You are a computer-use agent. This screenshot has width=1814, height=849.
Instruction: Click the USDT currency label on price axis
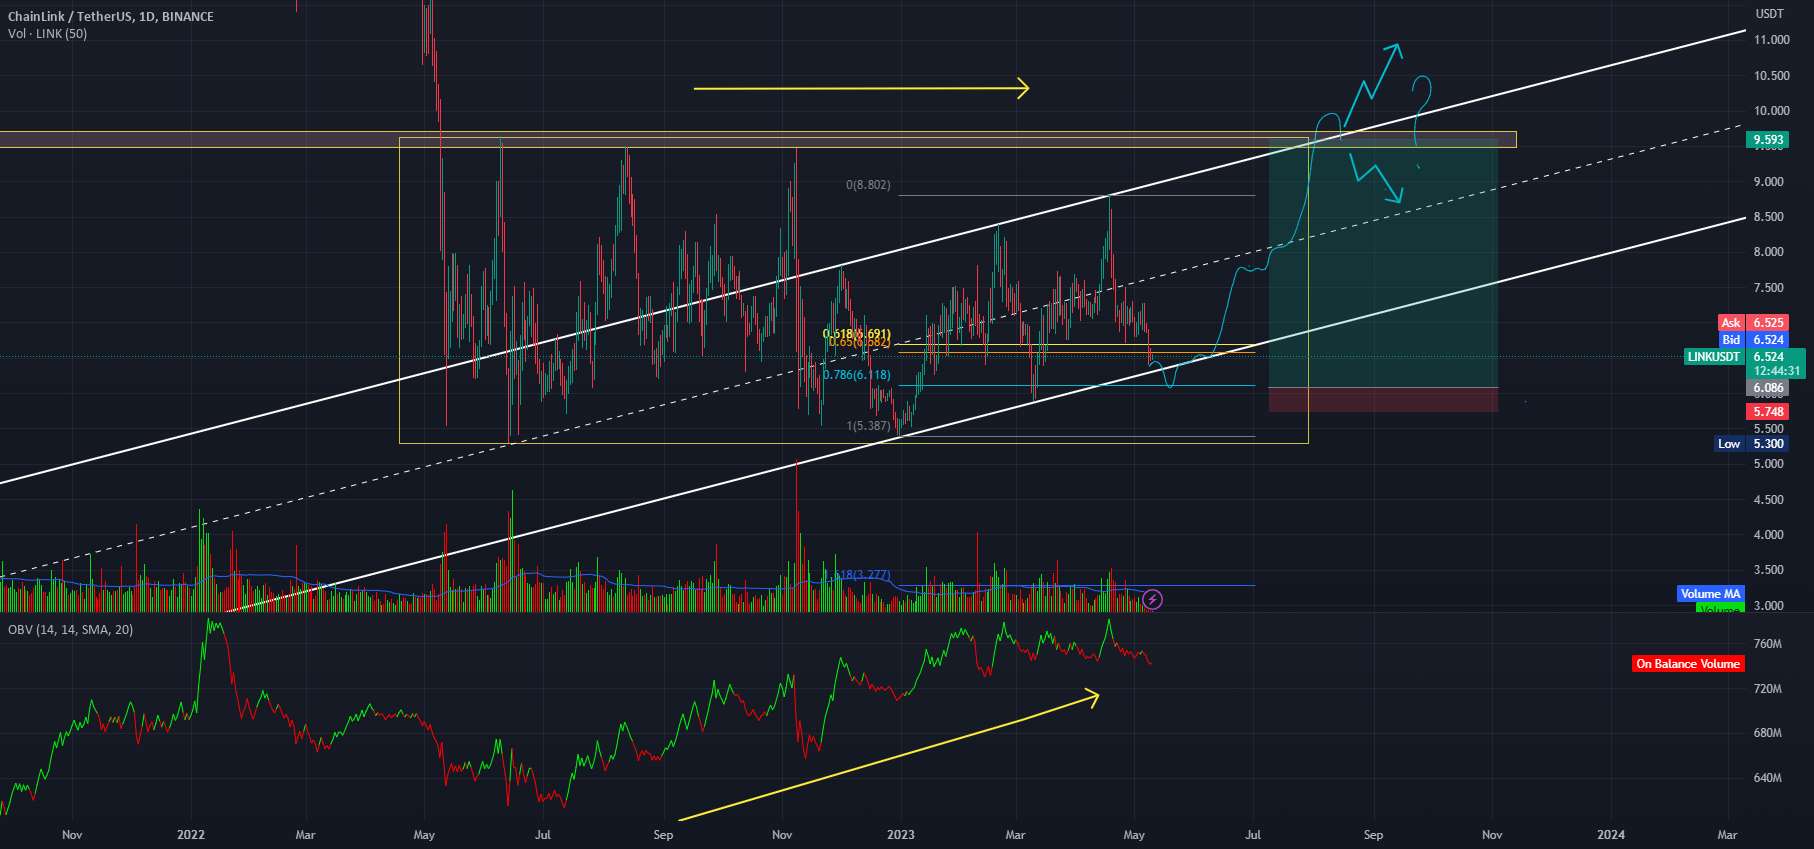pos(1769,14)
